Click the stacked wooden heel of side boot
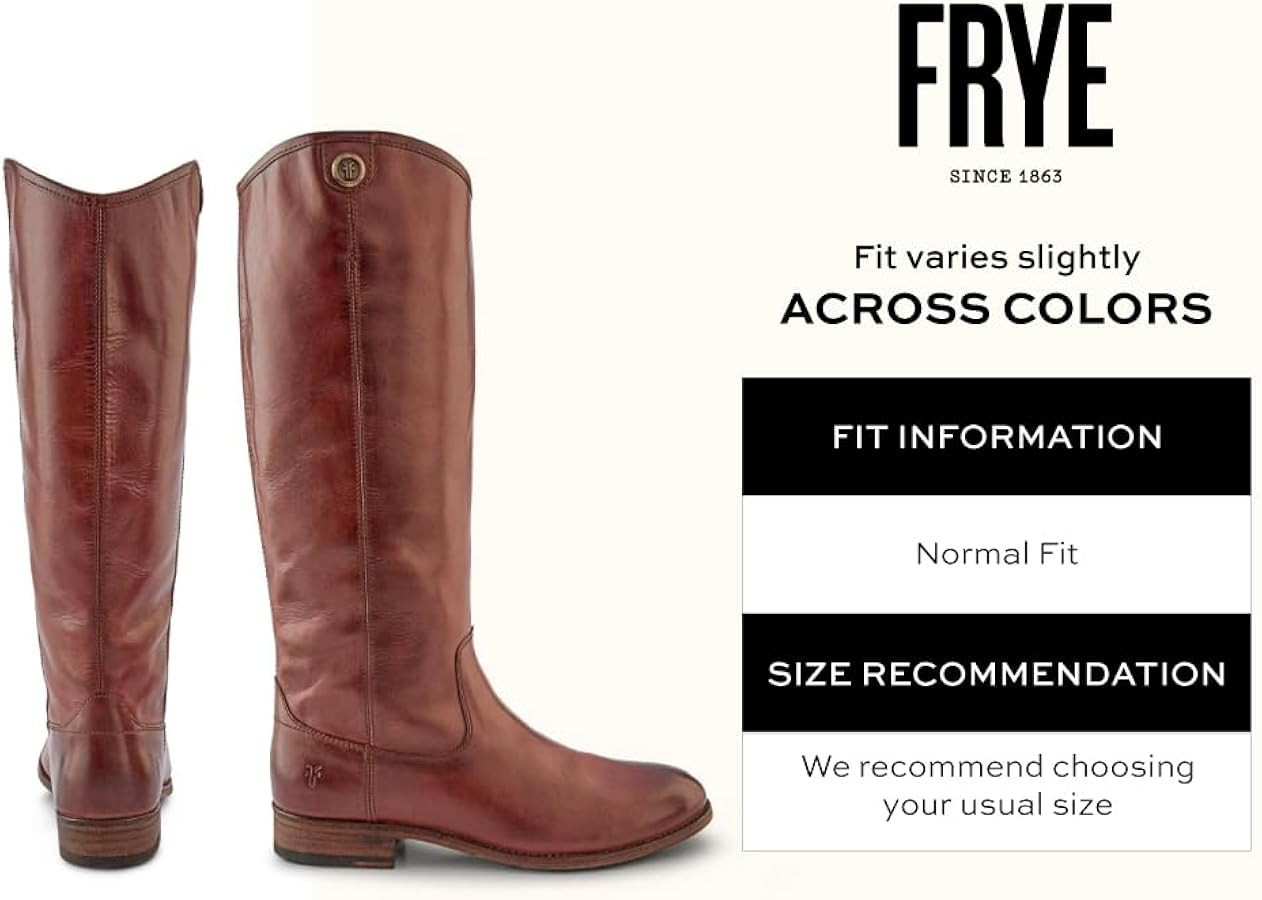The height and width of the screenshot is (900, 1262). pyautogui.click(x=337, y=836)
